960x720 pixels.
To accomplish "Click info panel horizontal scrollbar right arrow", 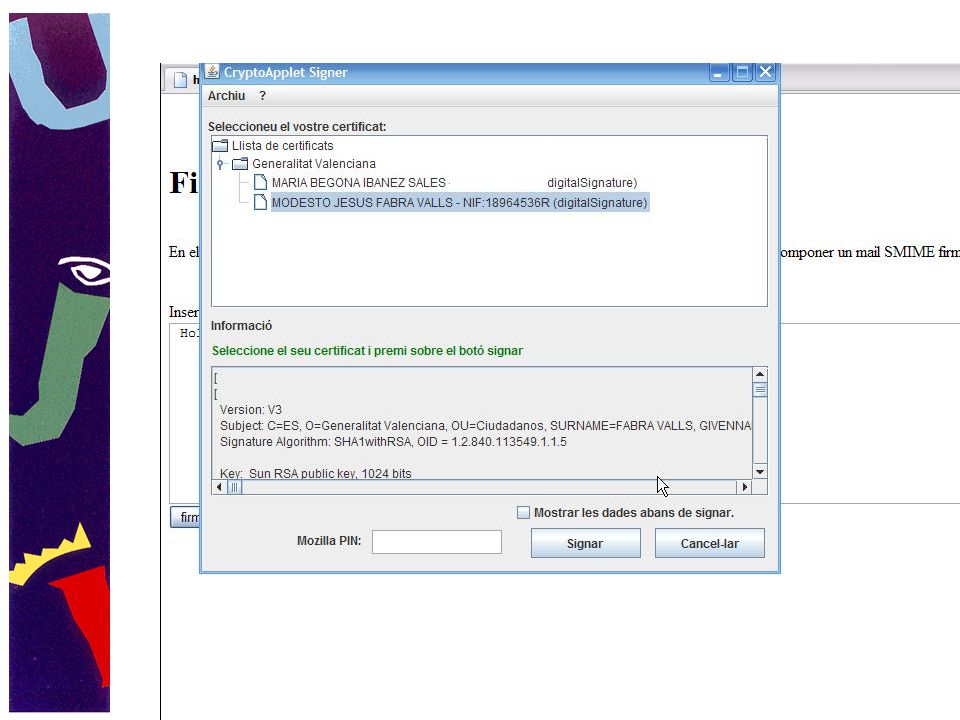I will pos(744,487).
